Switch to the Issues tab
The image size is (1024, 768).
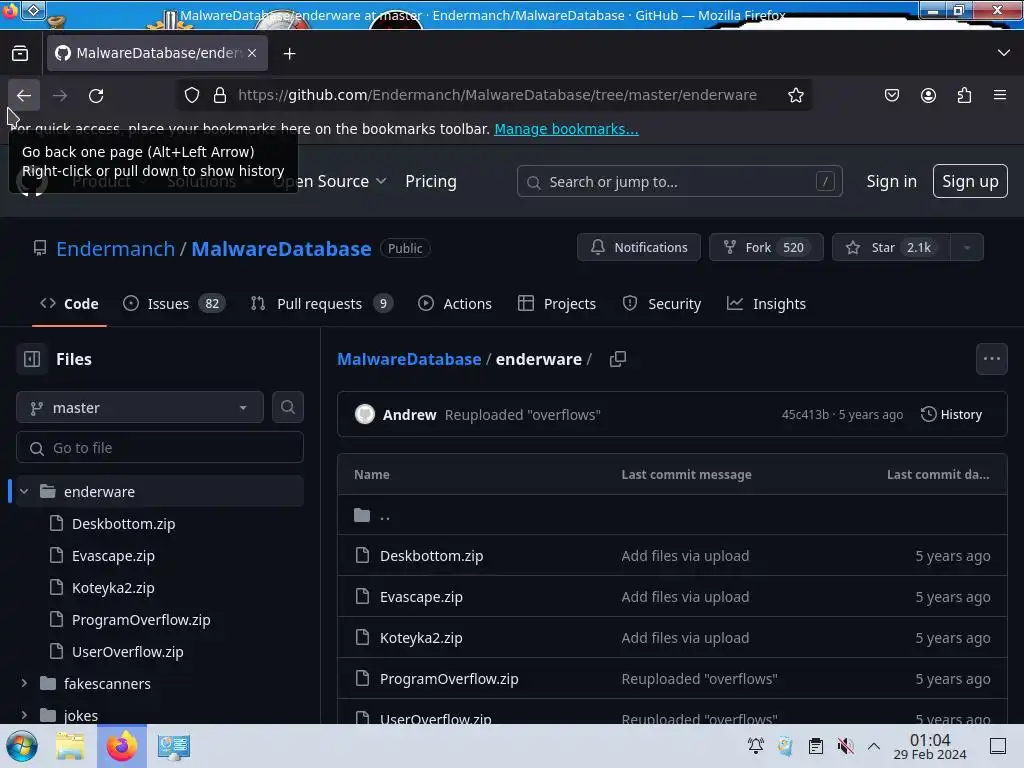coord(174,304)
